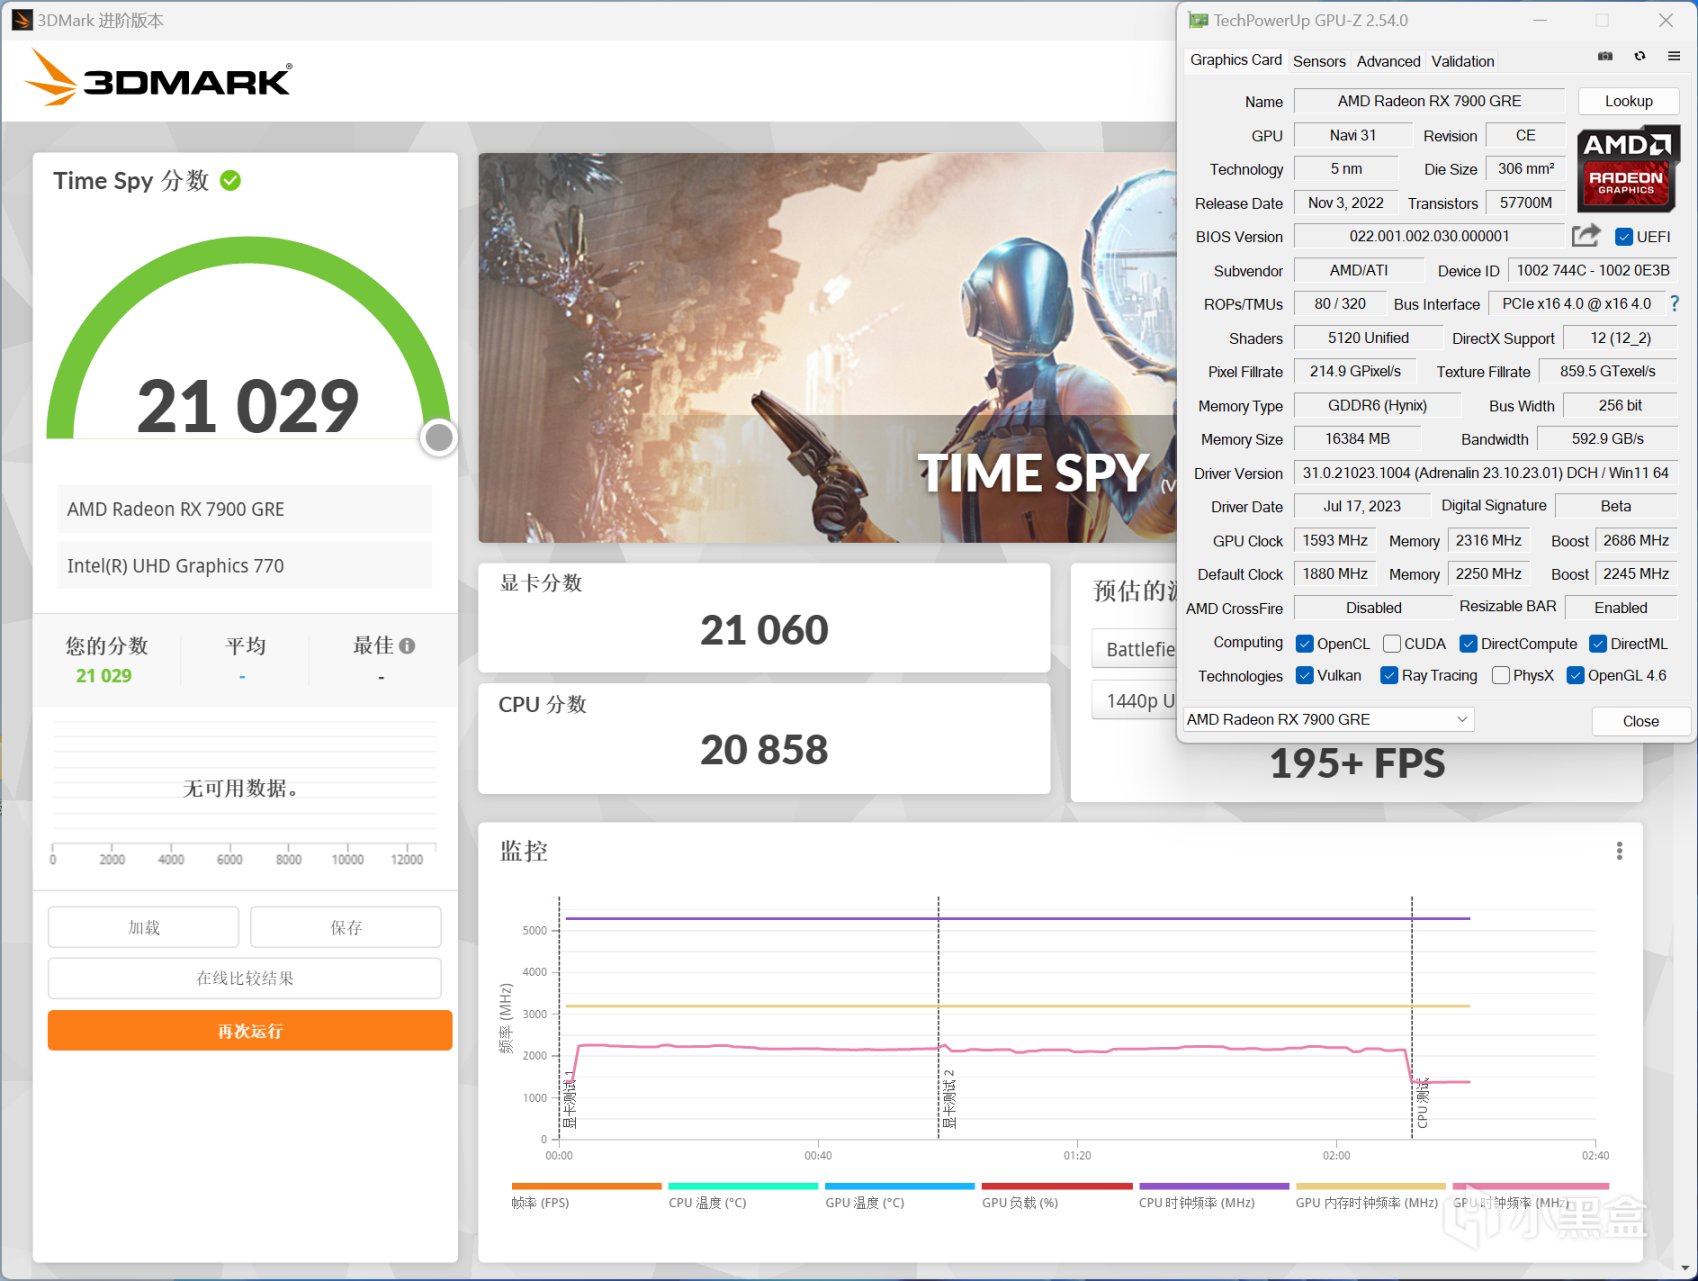Toggle the DirectML checkbox
The image size is (1698, 1281).
tap(1598, 644)
